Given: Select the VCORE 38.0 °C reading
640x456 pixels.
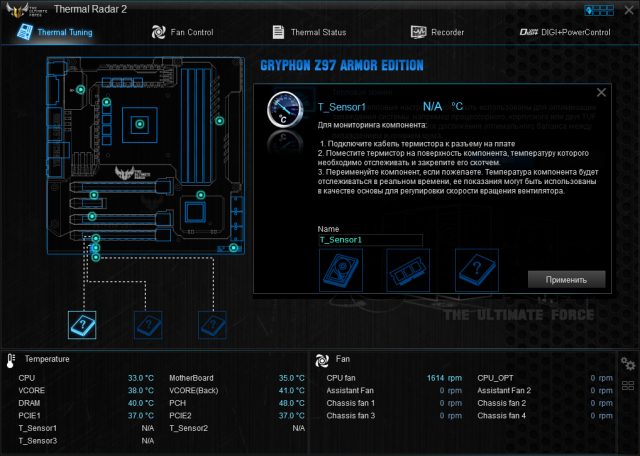Looking at the screenshot, I should pyautogui.click(x=141, y=391).
